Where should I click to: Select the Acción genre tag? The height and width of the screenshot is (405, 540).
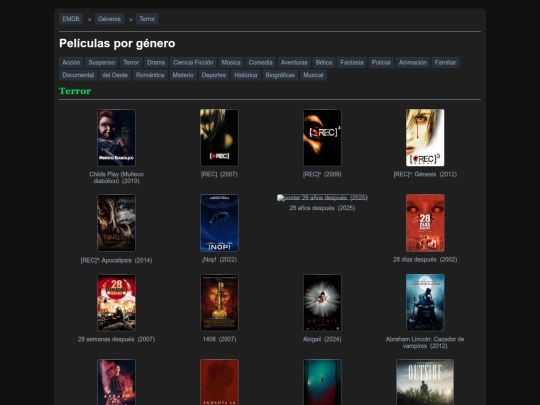[71, 62]
